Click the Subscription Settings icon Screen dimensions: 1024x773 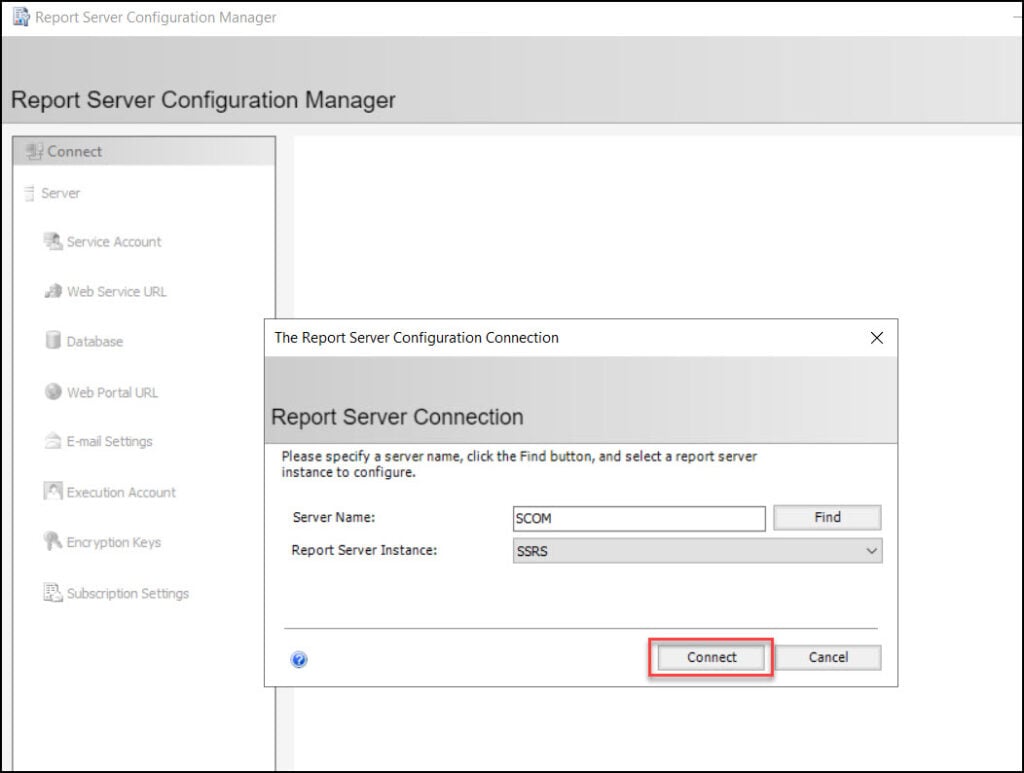pos(53,592)
